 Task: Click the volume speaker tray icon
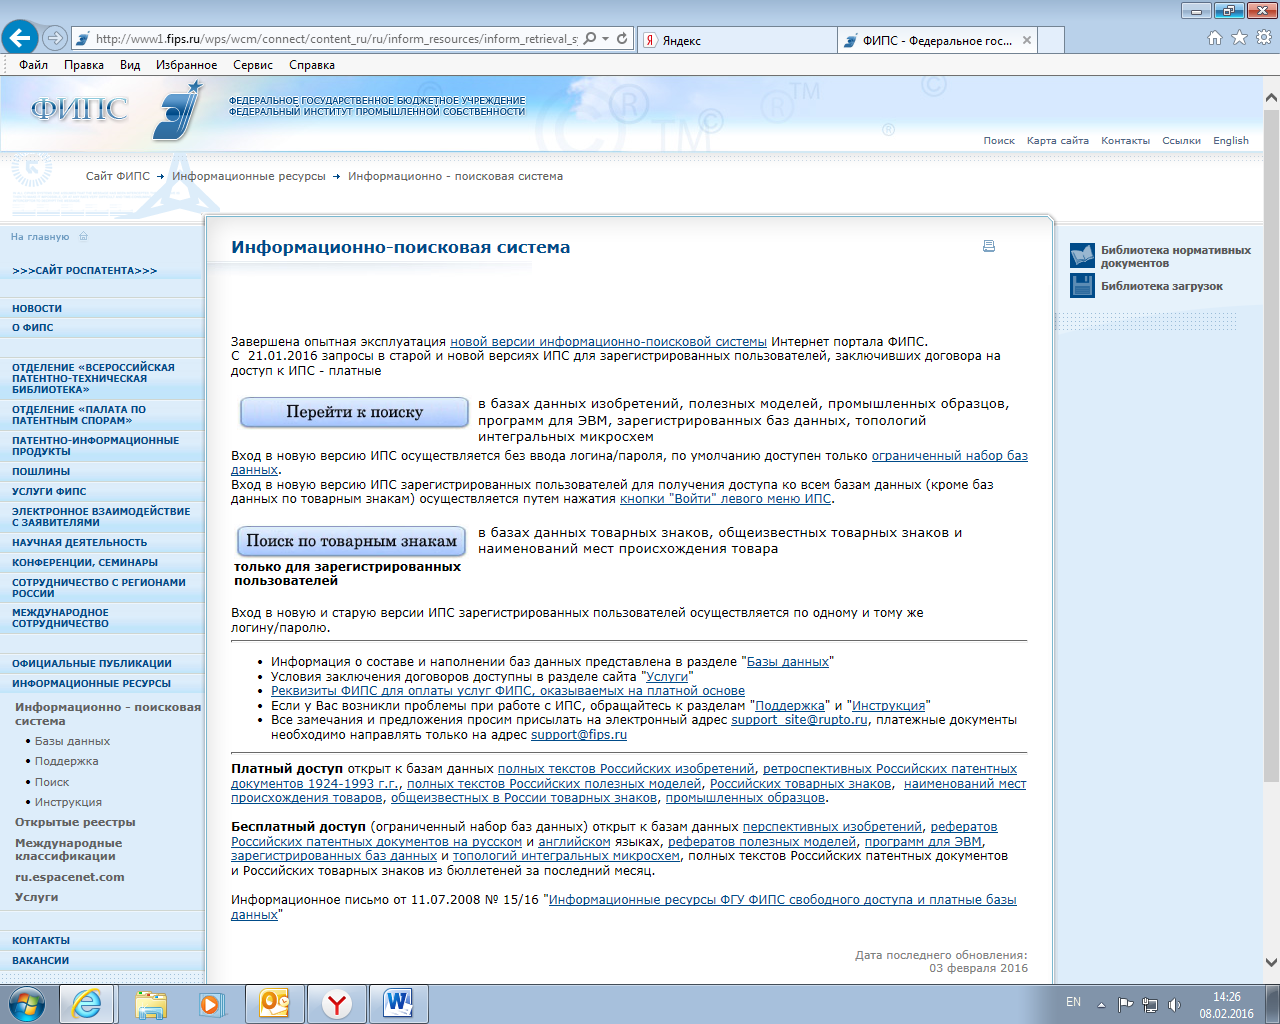click(1174, 1005)
